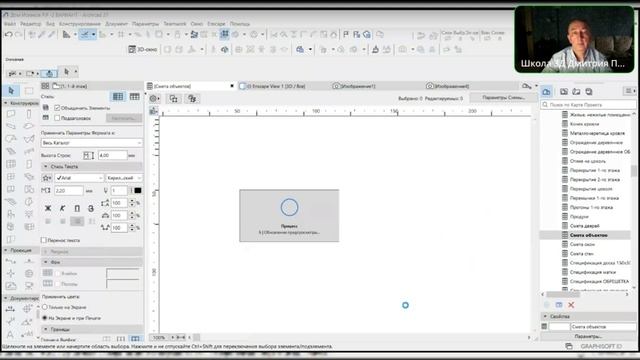This screenshot has height=360, width=640.
Task: Click the bold Ж text style icon
Action: point(48,208)
